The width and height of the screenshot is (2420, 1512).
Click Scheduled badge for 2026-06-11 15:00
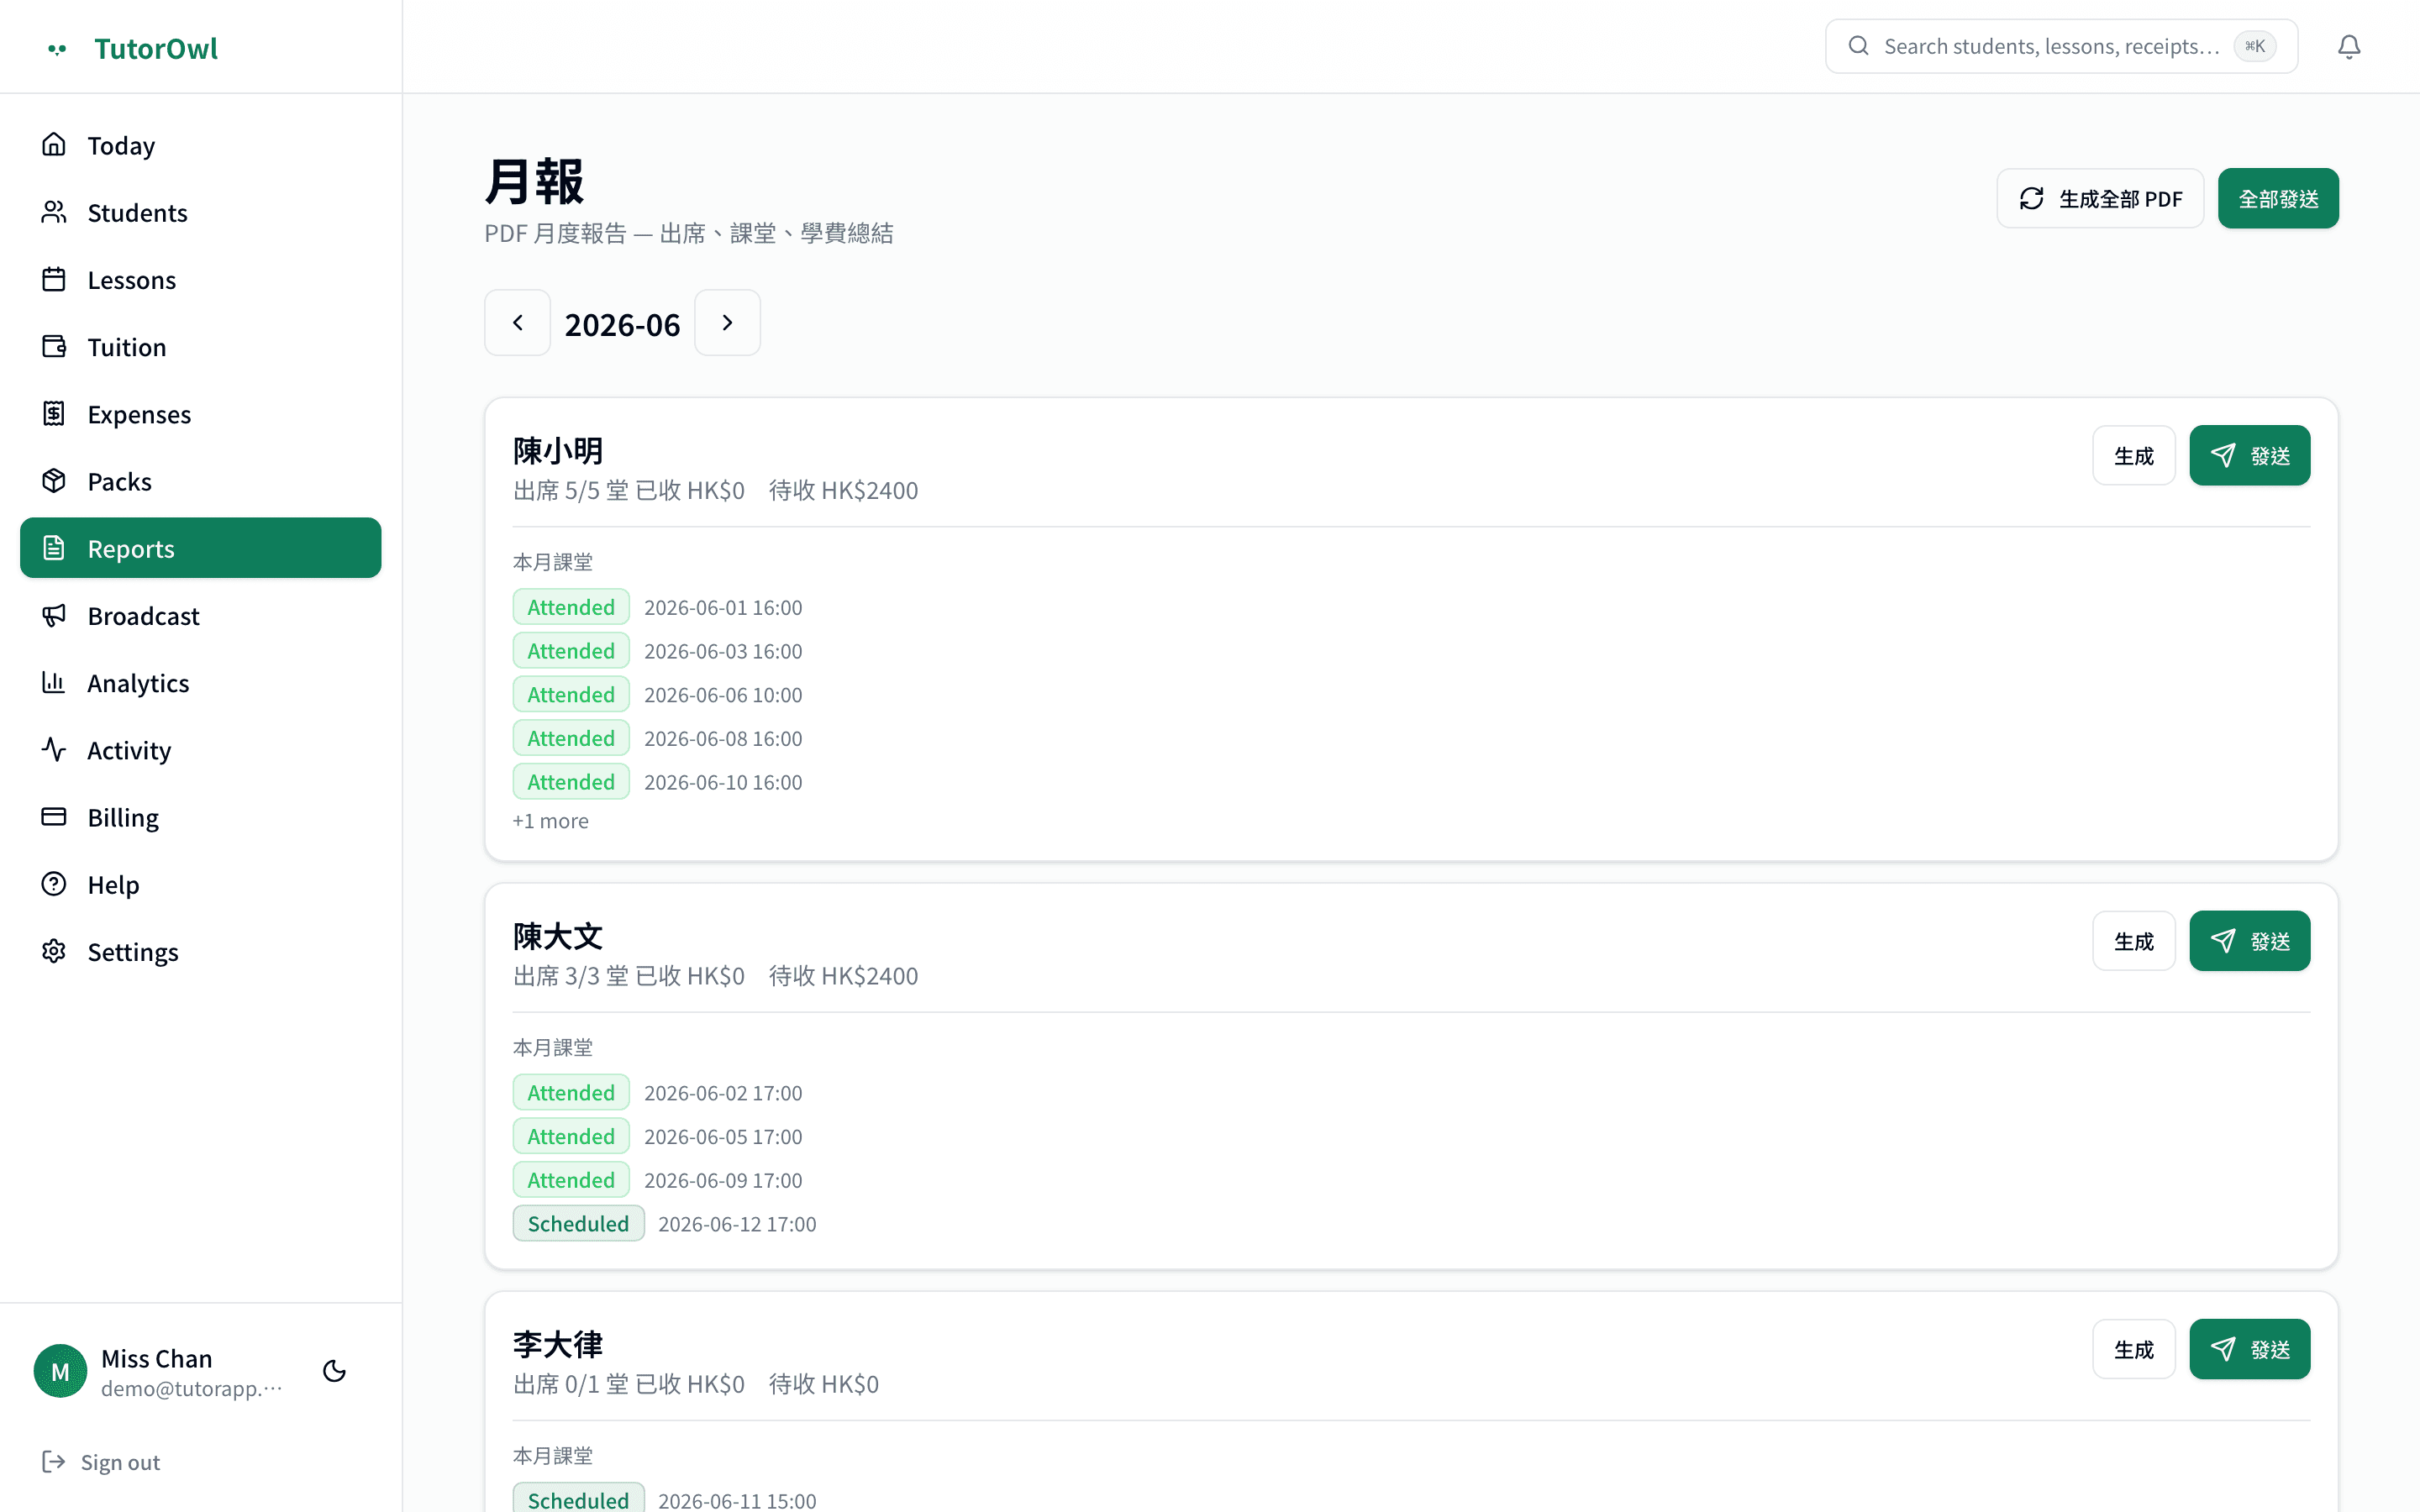pos(578,1498)
